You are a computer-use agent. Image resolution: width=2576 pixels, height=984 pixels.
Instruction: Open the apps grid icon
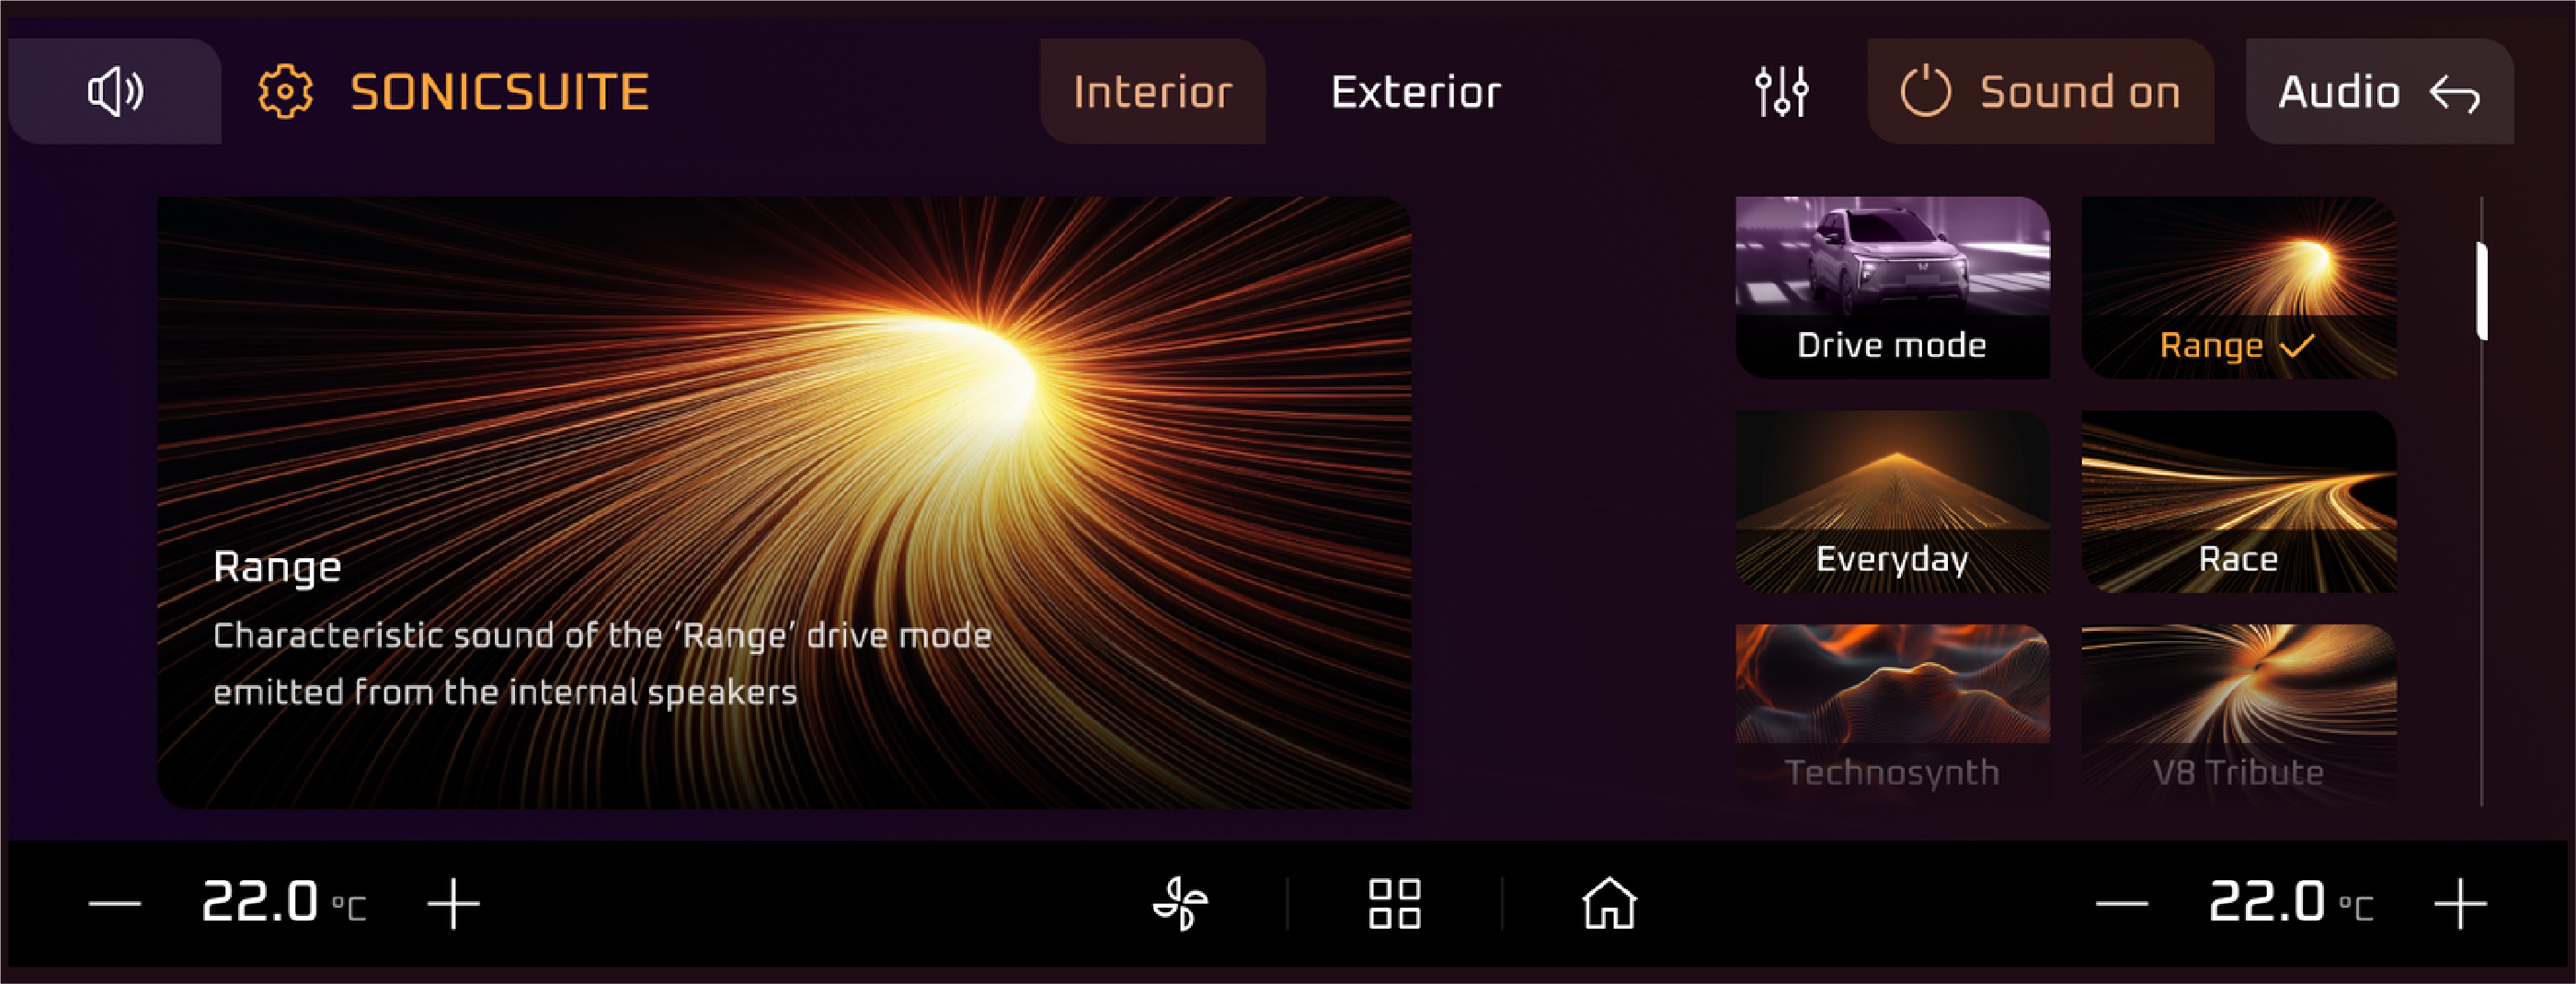tap(1395, 904)
